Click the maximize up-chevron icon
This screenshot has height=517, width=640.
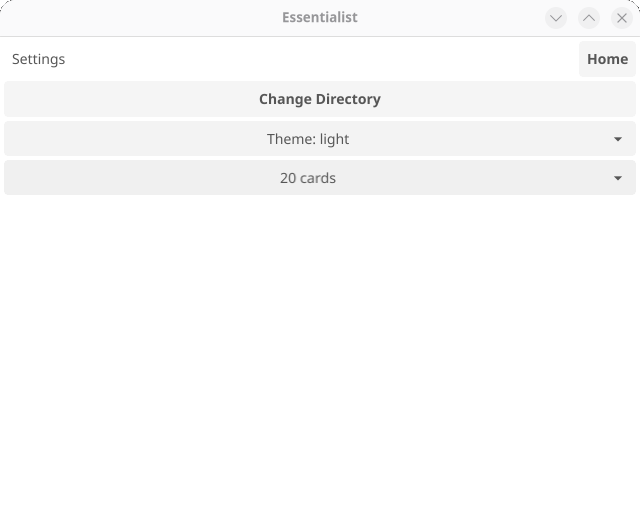pyautogui.click(x=589, y=18)
